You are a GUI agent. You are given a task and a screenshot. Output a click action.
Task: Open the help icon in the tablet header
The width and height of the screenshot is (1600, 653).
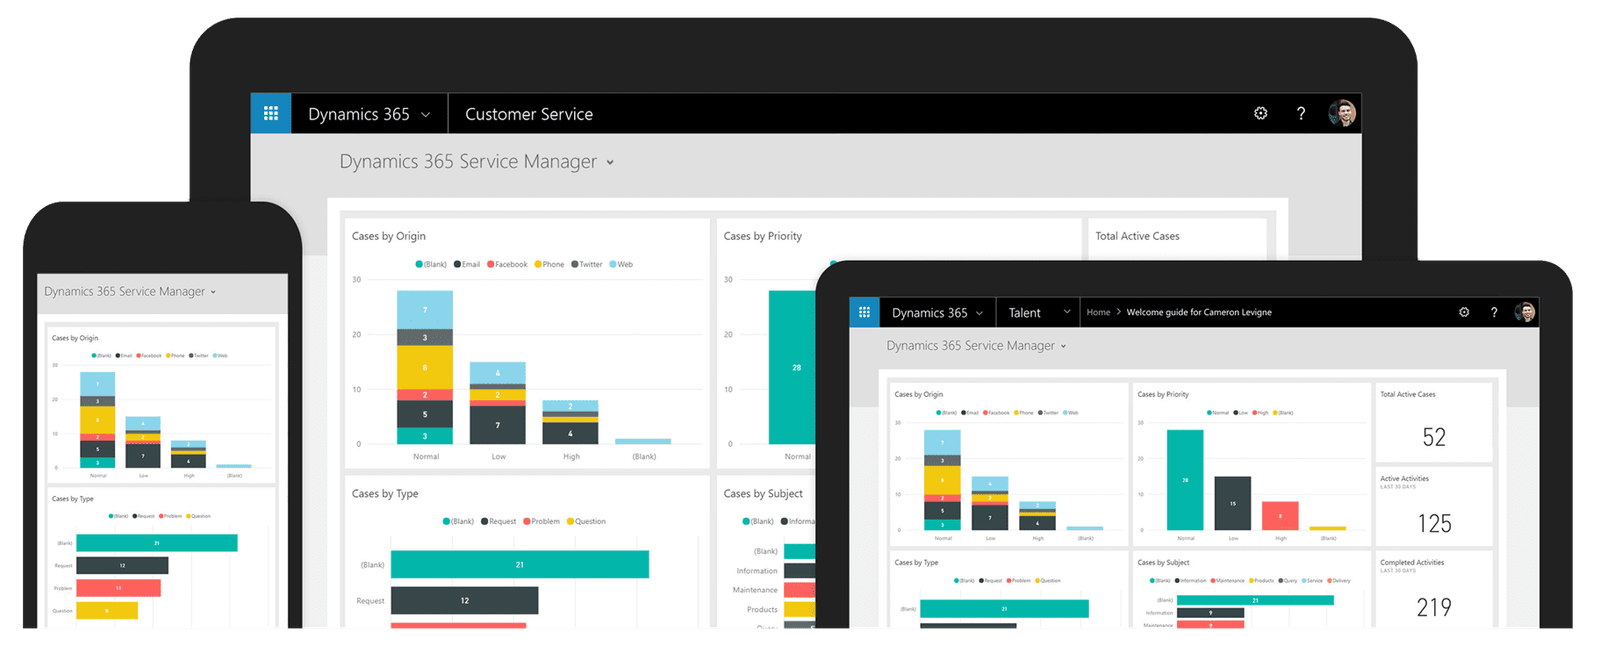pos(1494,312)
